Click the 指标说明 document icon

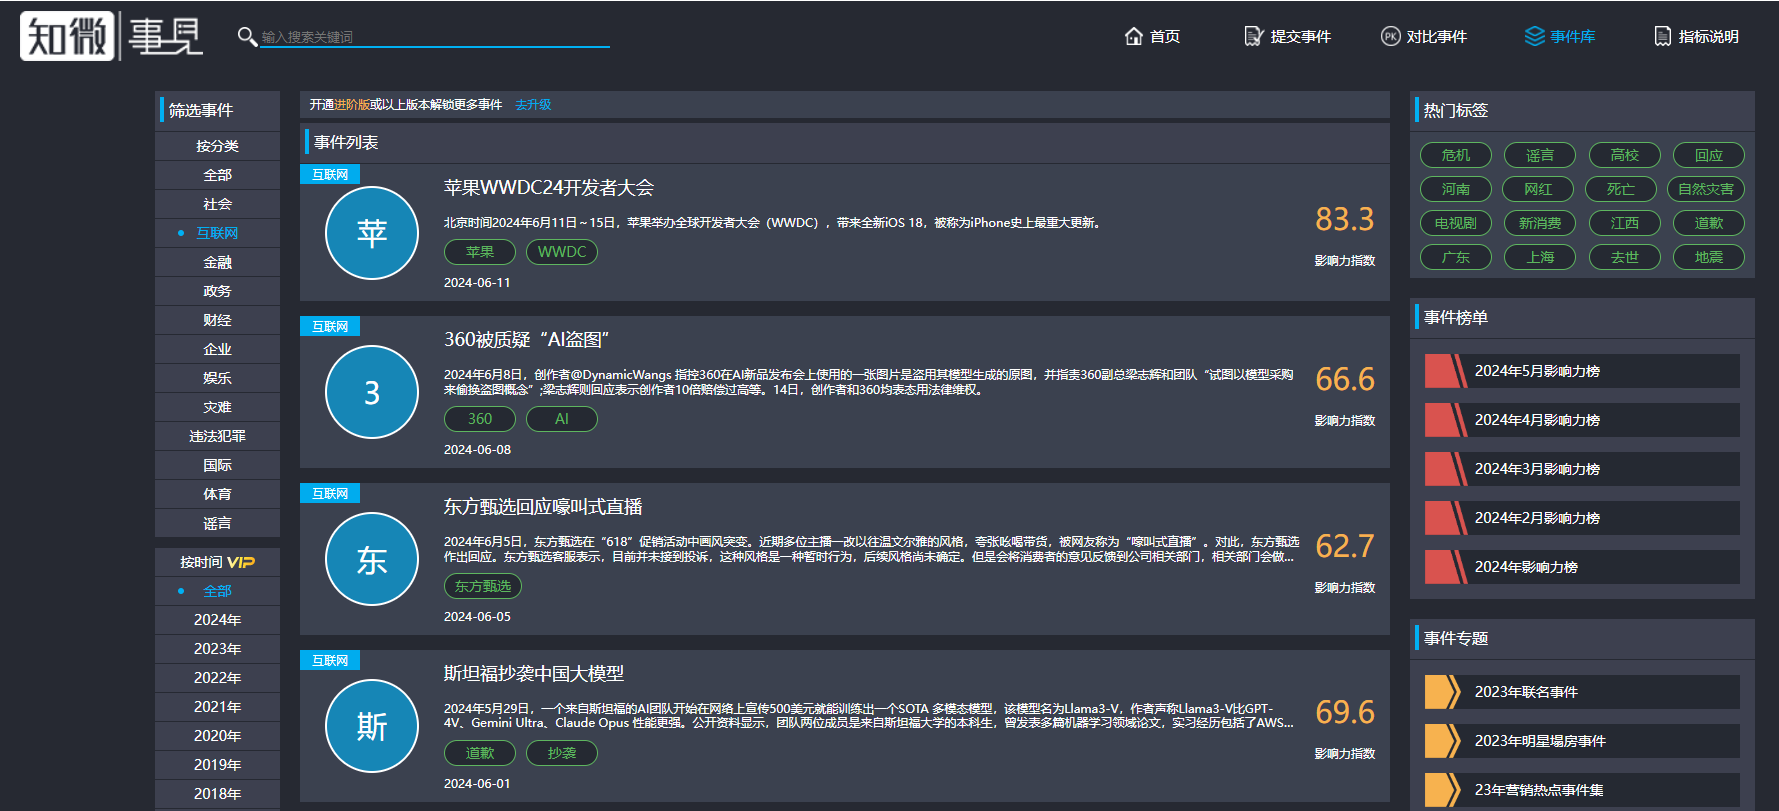1662,37
